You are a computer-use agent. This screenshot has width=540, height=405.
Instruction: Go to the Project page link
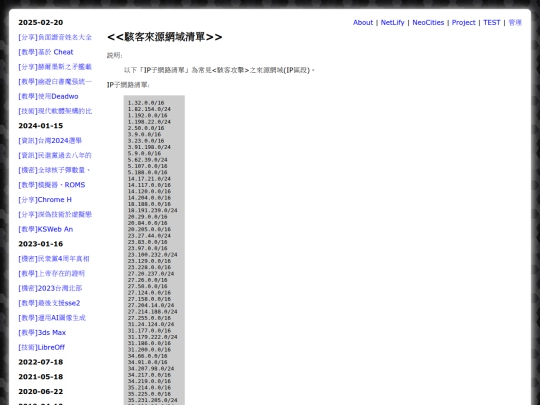[x=463, y=22]
